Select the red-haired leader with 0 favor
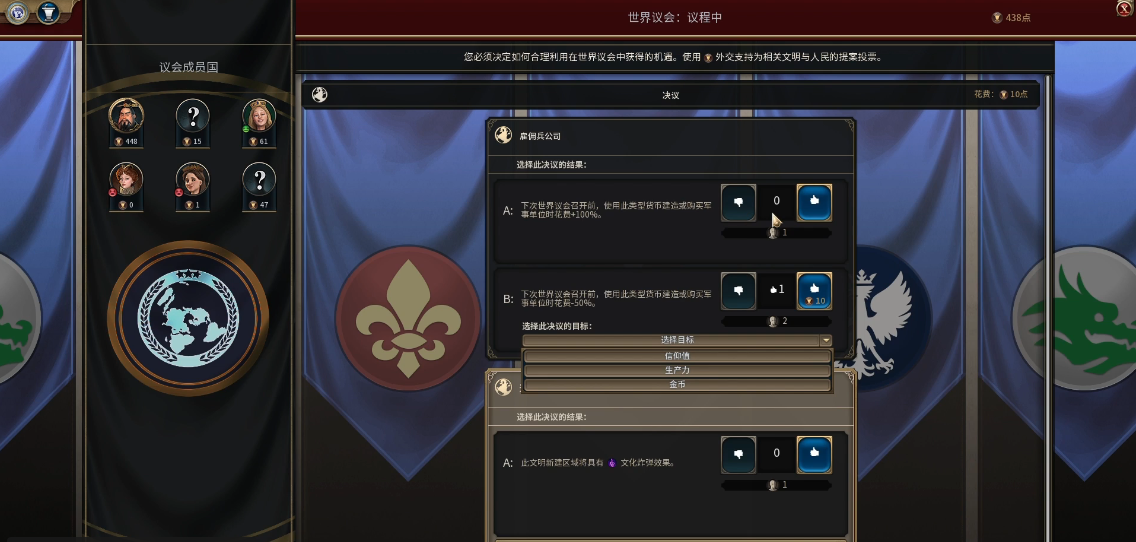The image size is (1136, 542). [x=126, y=179]
